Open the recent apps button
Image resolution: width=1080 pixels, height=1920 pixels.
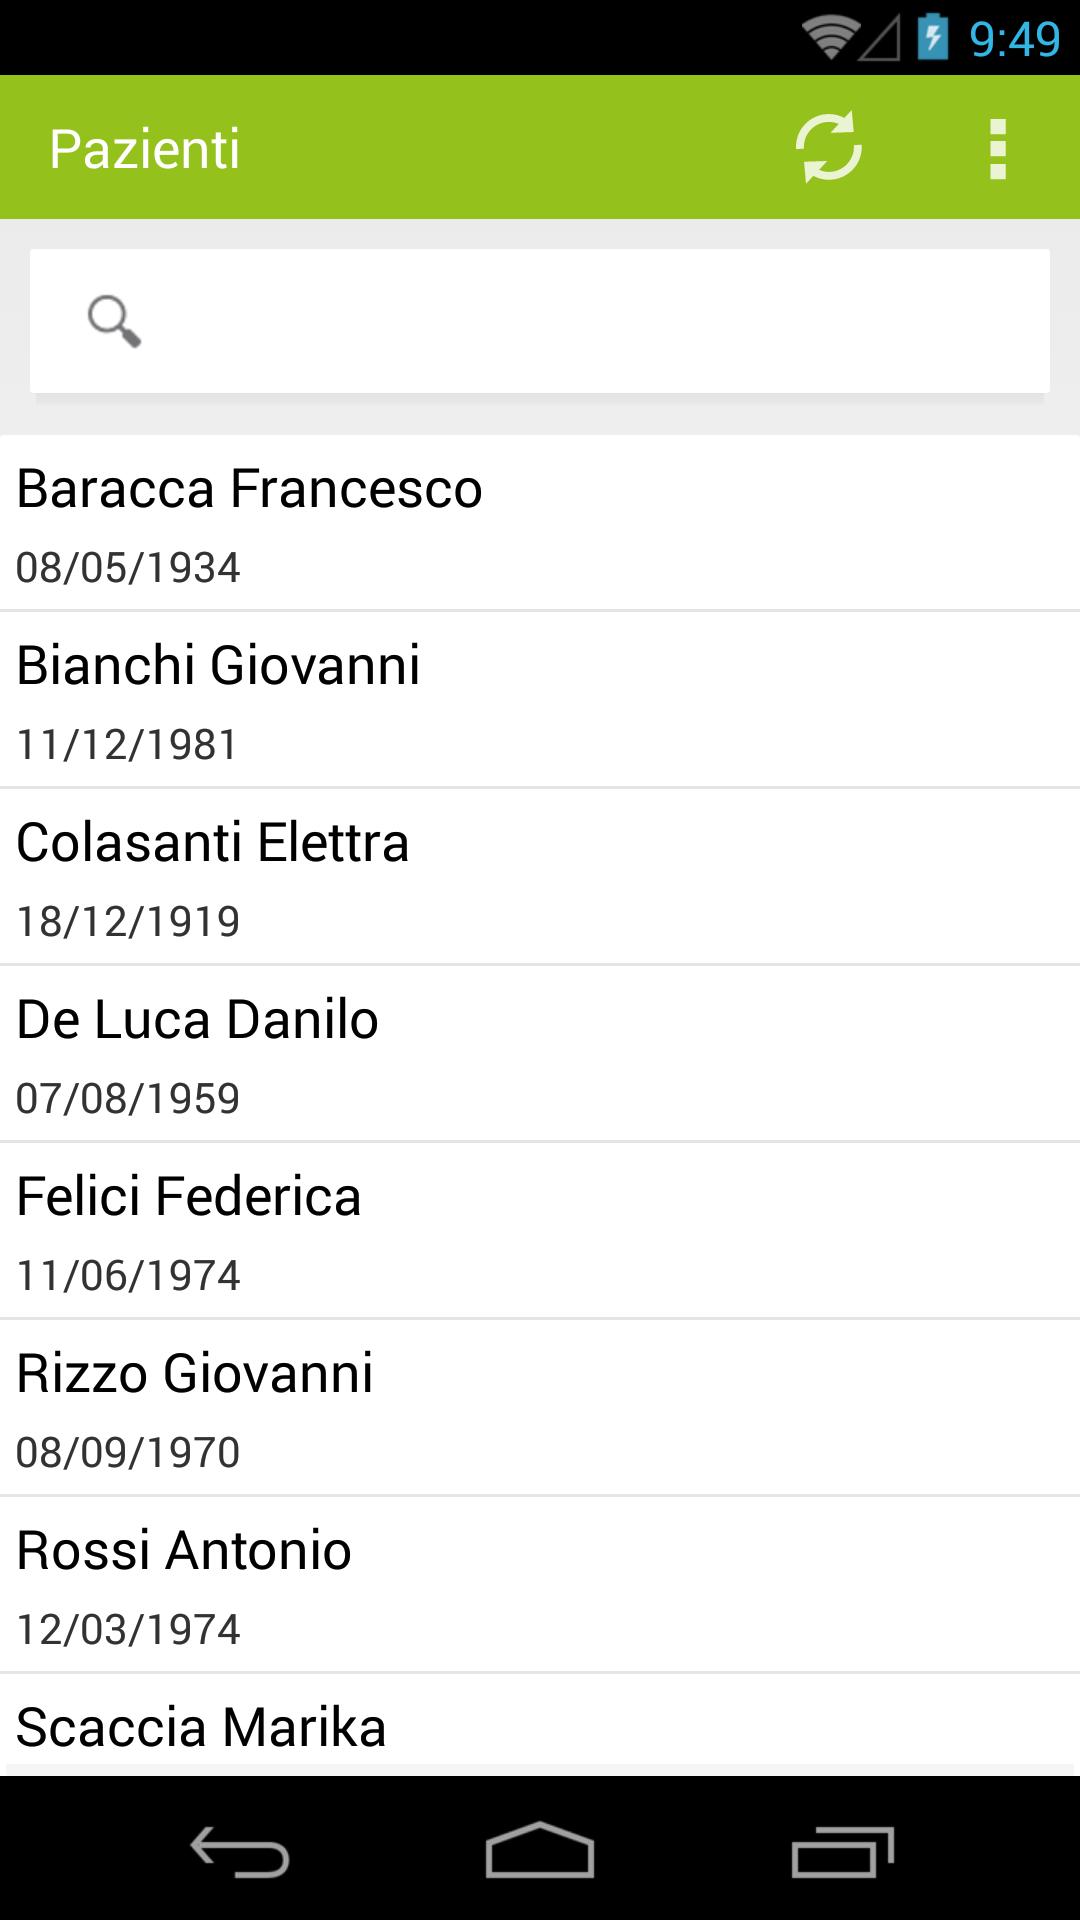pyautogui.click(x=842, y=1852)
